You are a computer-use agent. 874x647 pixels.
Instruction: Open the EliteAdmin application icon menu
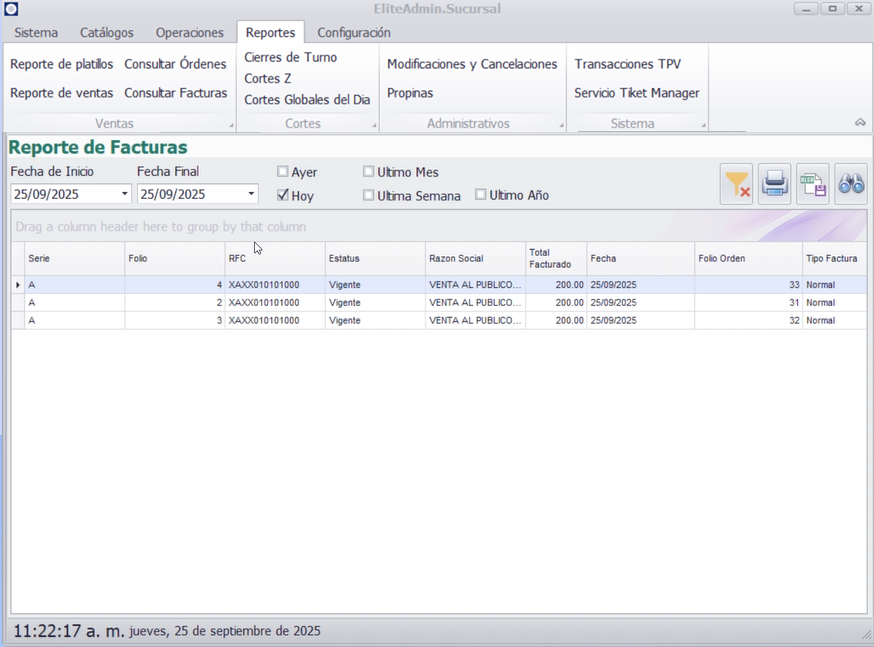(x=11, y=9)
